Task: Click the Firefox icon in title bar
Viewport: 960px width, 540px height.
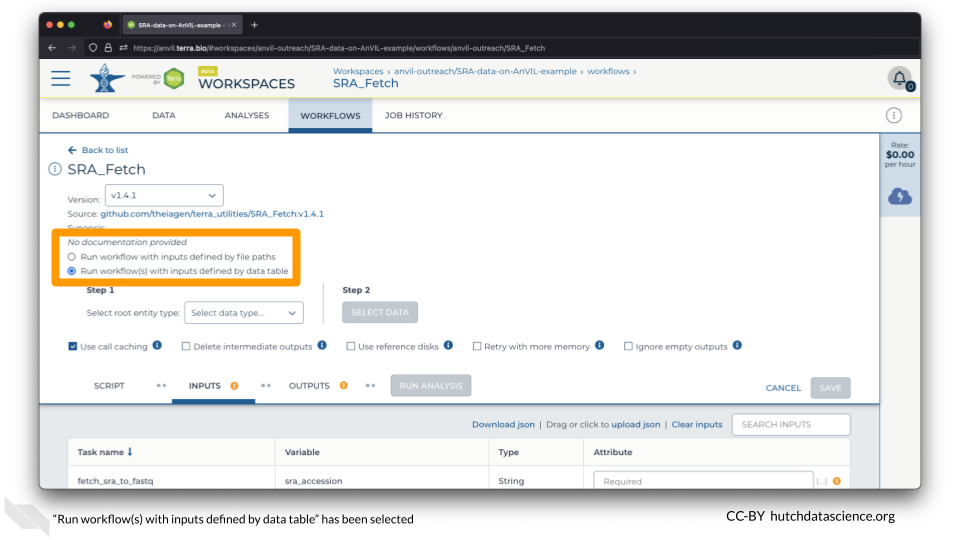Action: pos(108,25)
